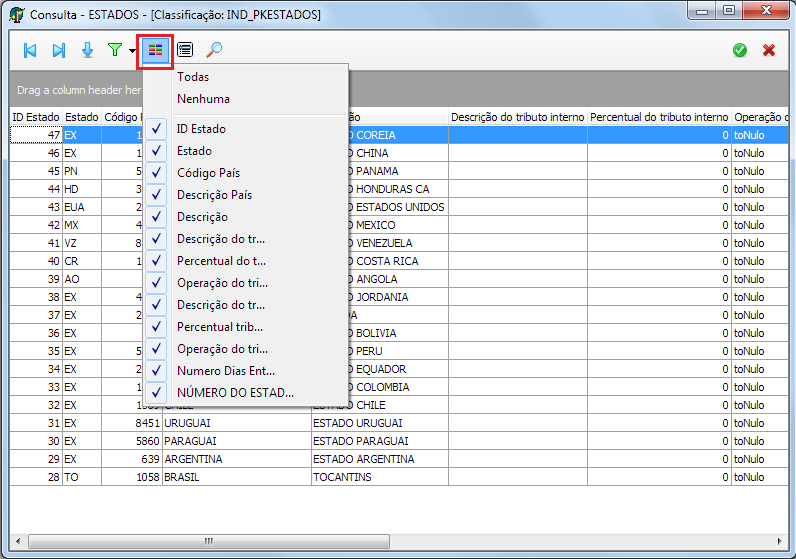796x559 pixels.
Task: Click the list view icon
Action: [x=185, y=50]
